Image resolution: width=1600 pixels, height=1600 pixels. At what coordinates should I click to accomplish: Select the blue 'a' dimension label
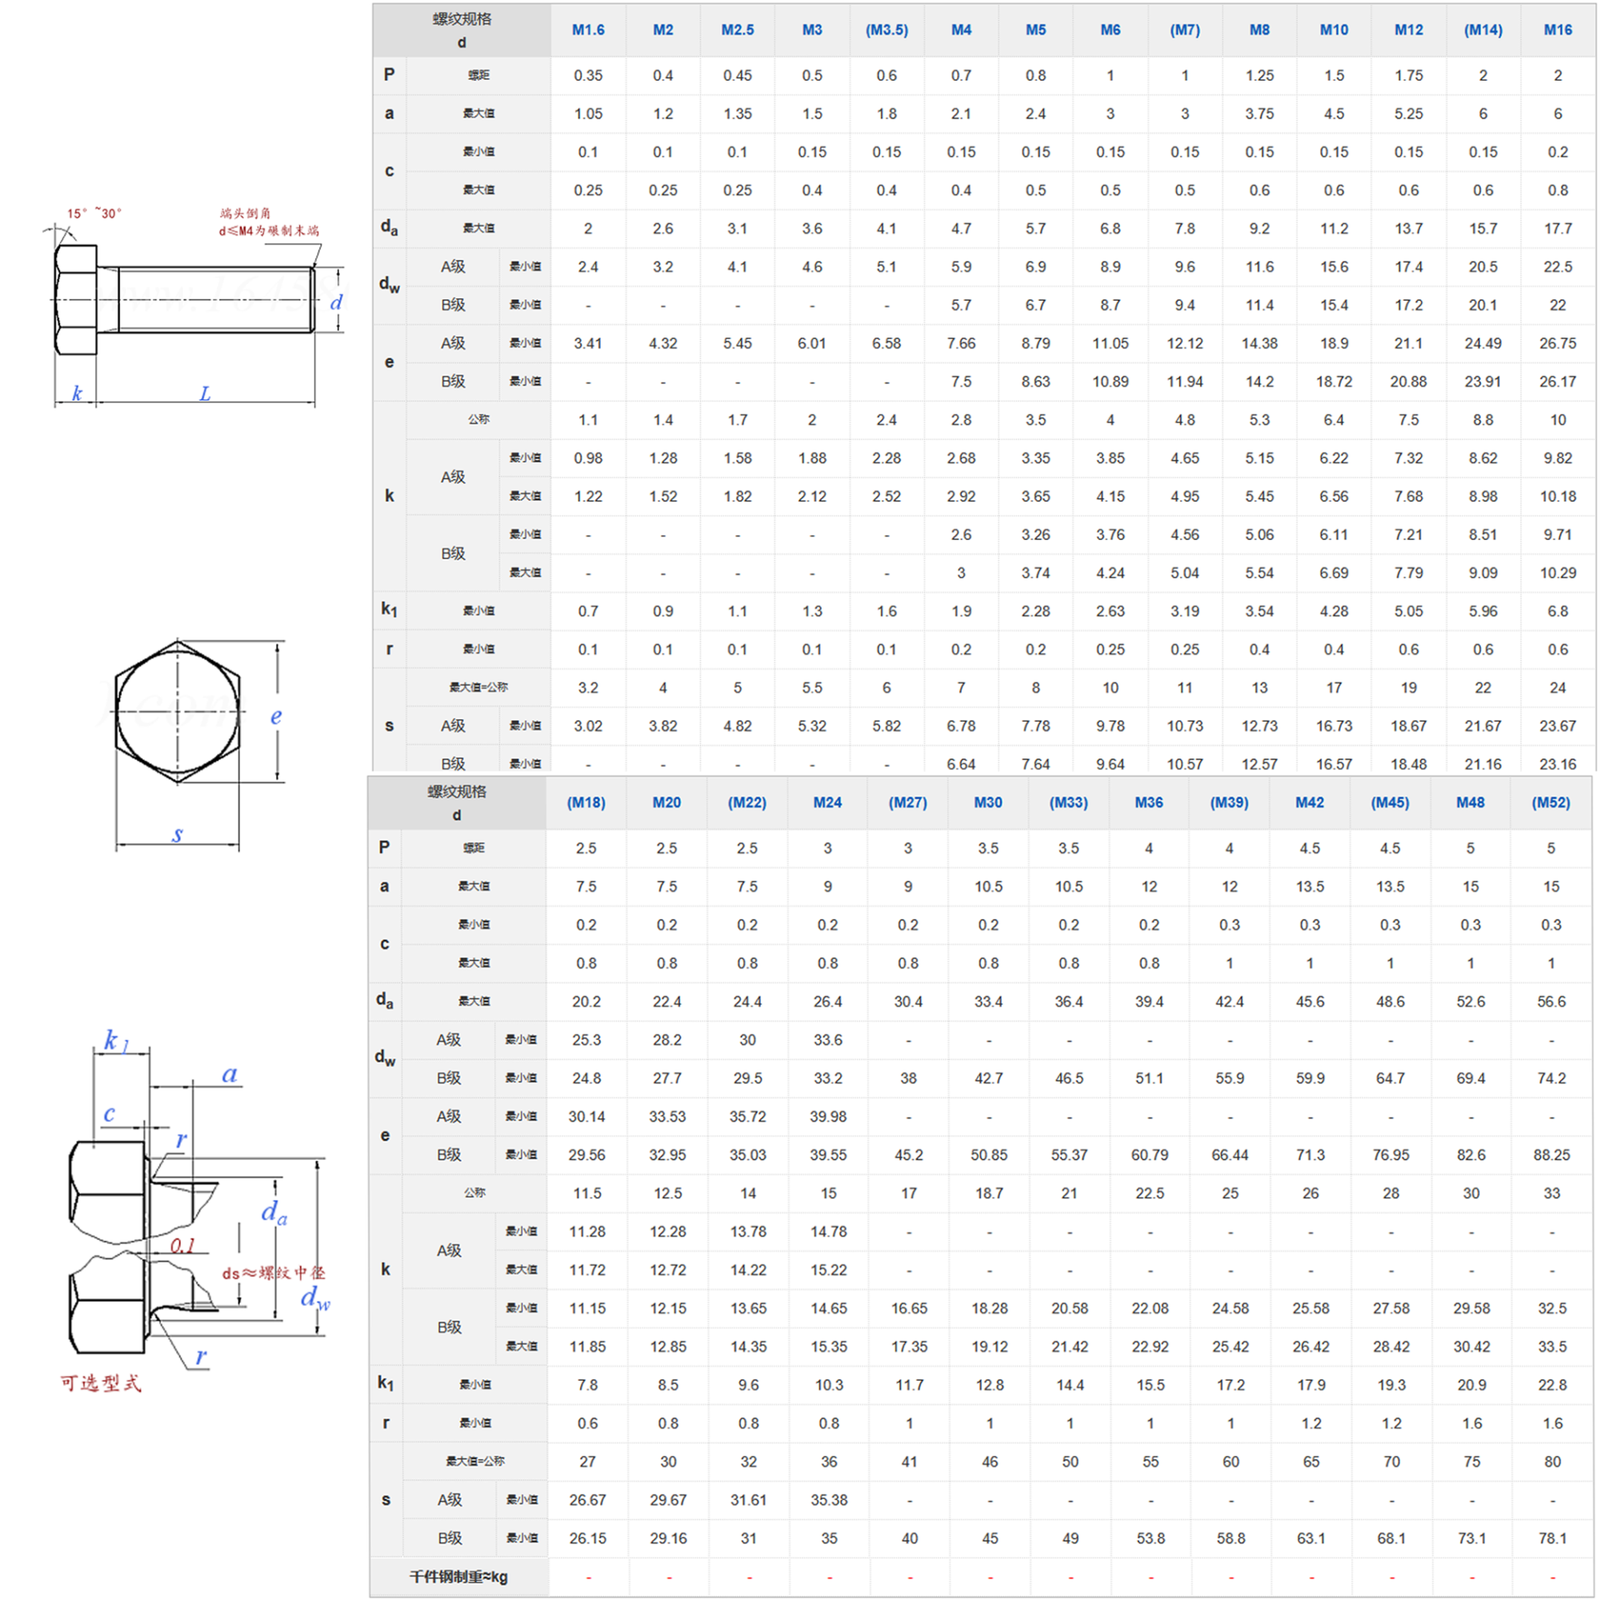pos(230,1074)
